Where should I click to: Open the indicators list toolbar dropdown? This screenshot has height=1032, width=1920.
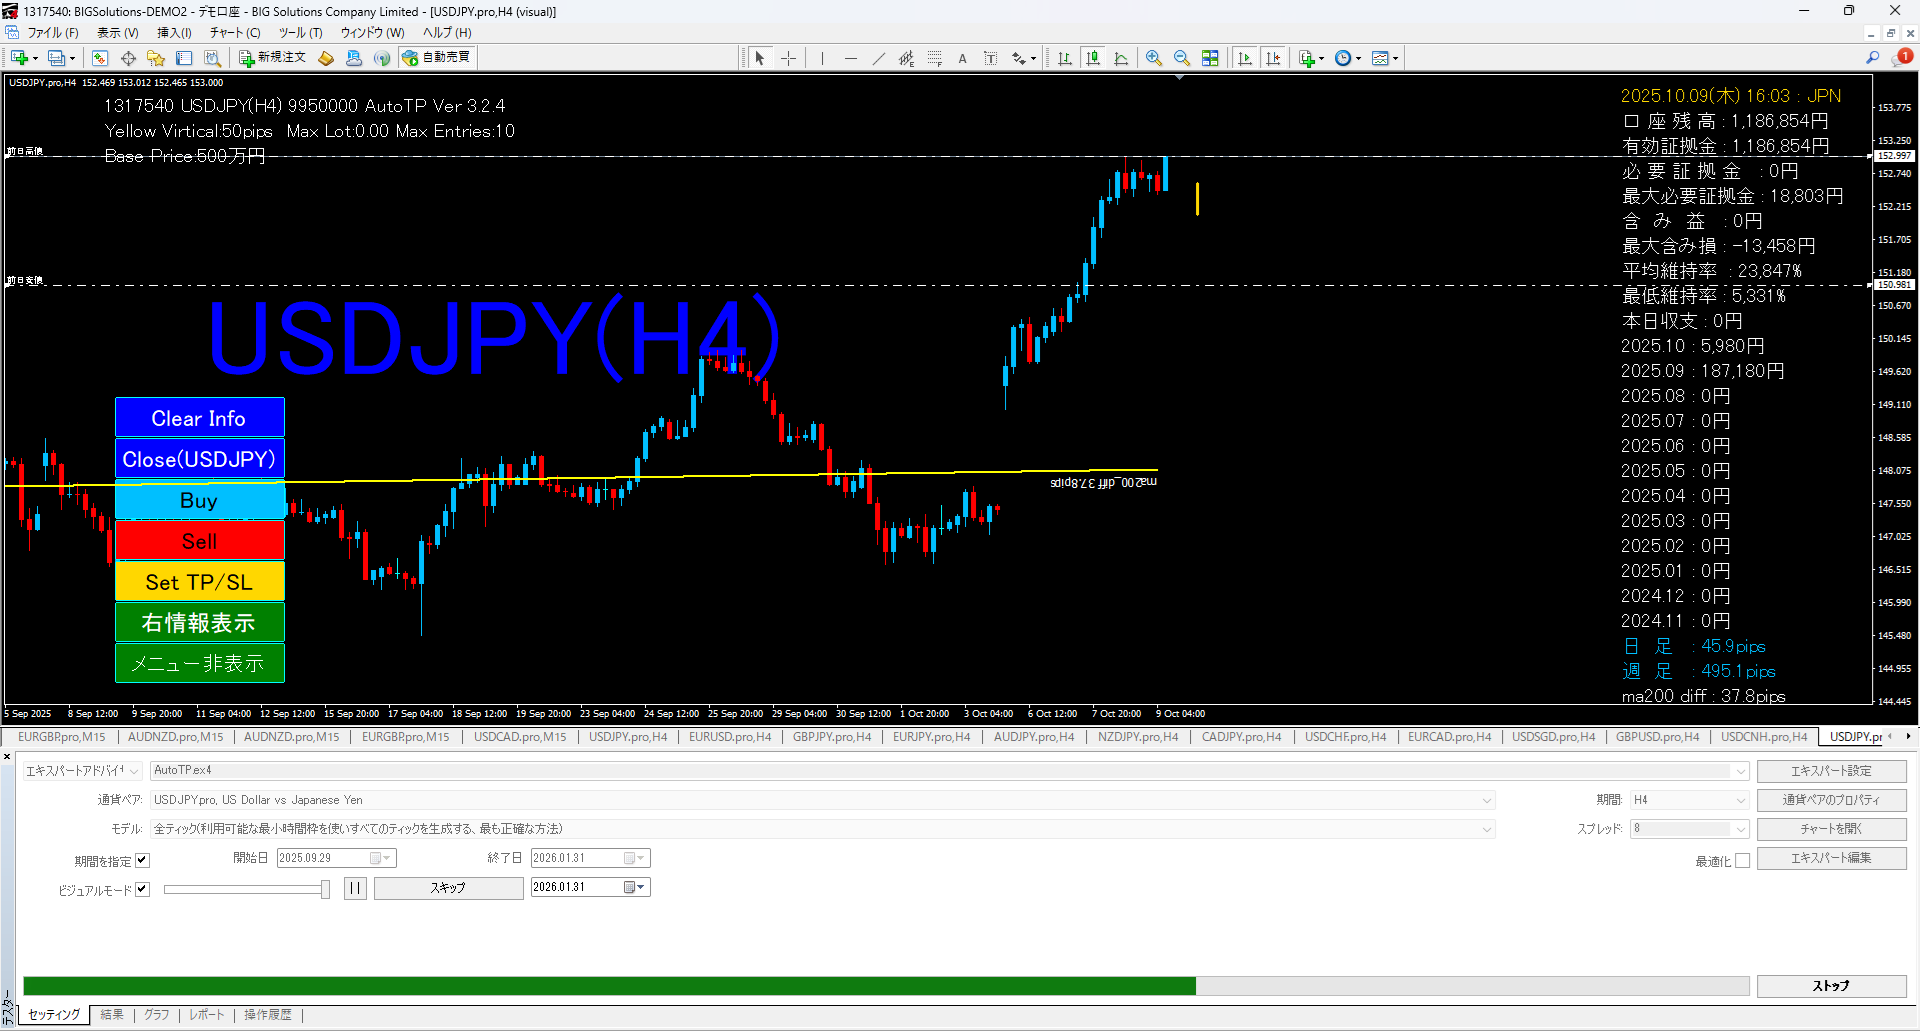point(1310,58)
